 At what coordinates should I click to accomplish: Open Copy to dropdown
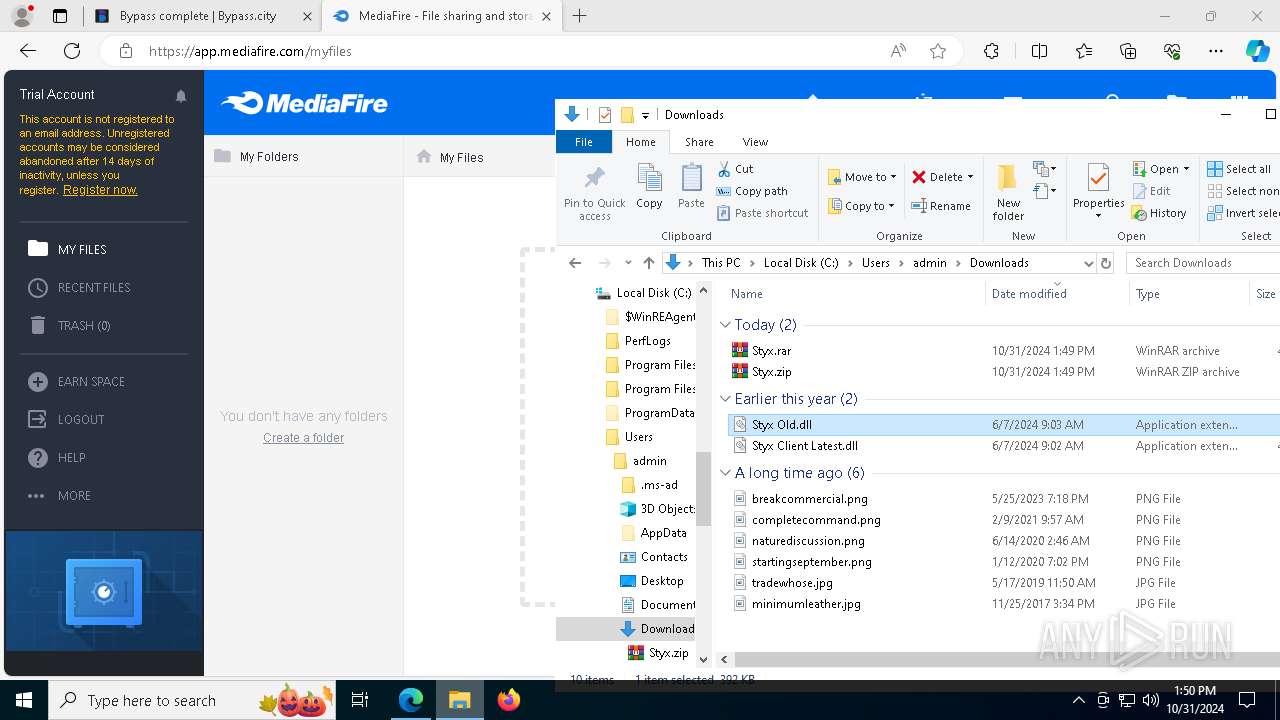(x=862, y=206)
